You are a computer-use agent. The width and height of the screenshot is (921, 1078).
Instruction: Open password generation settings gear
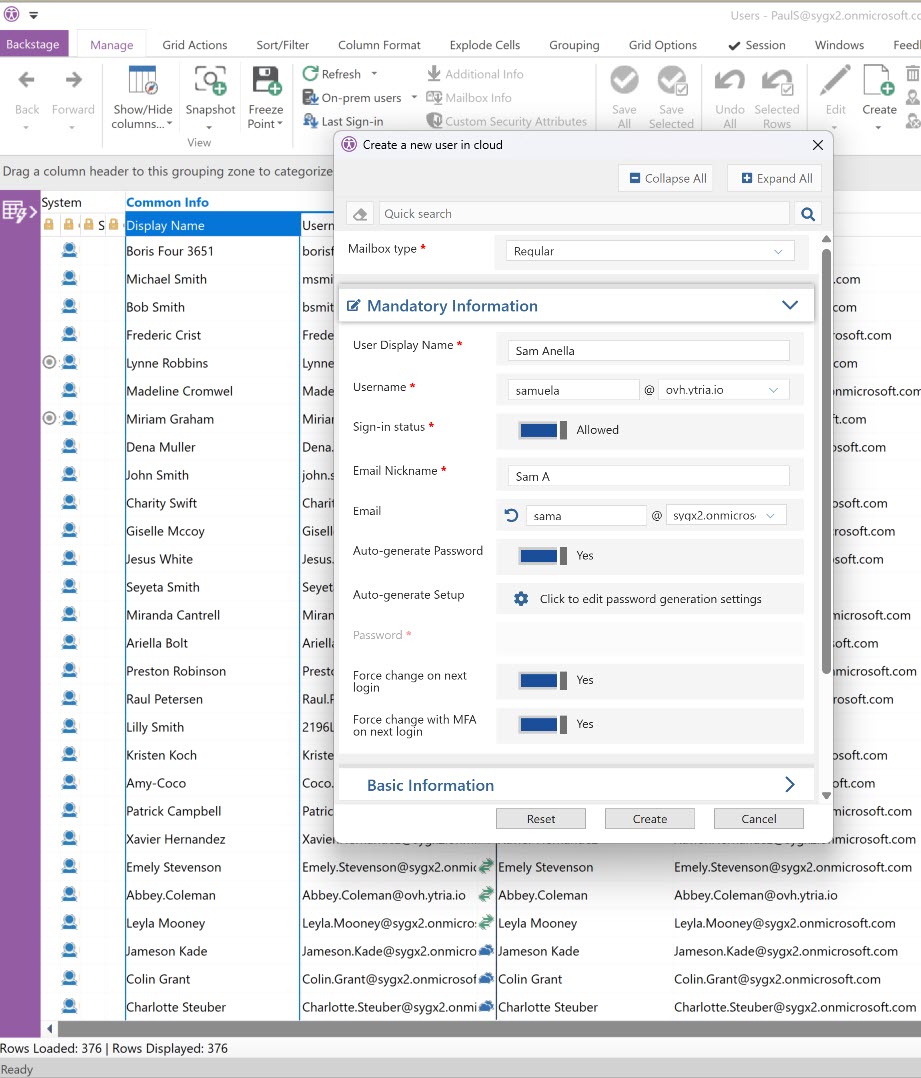pos(521,599)
